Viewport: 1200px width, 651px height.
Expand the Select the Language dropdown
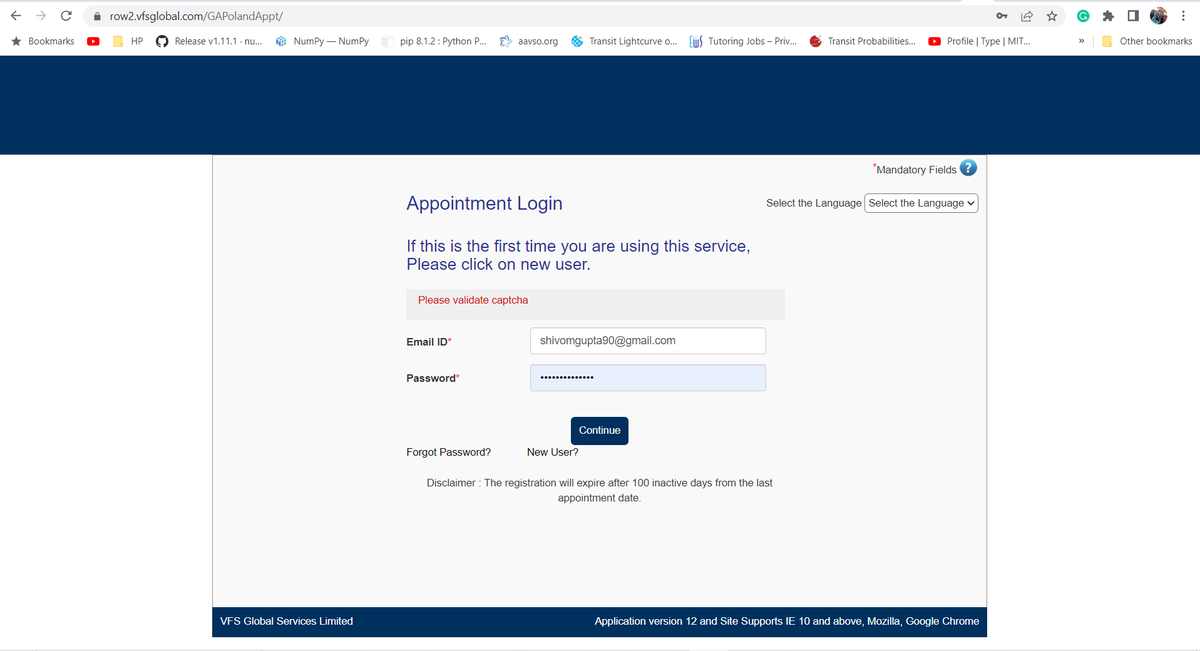[921, 203]
